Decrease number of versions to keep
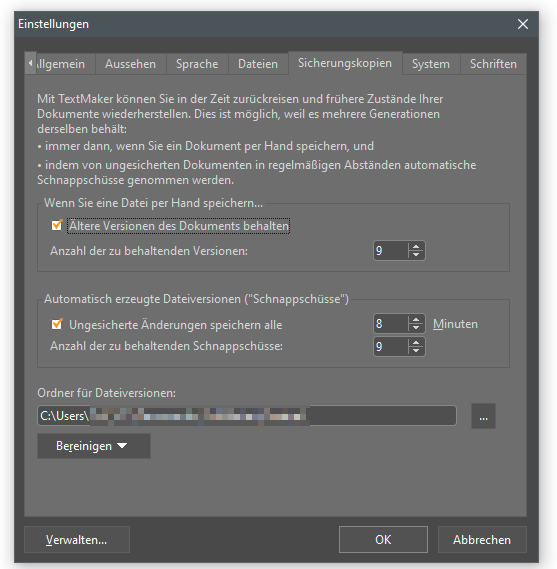Screen dimensions: 557x569 [x=416, y=255]
